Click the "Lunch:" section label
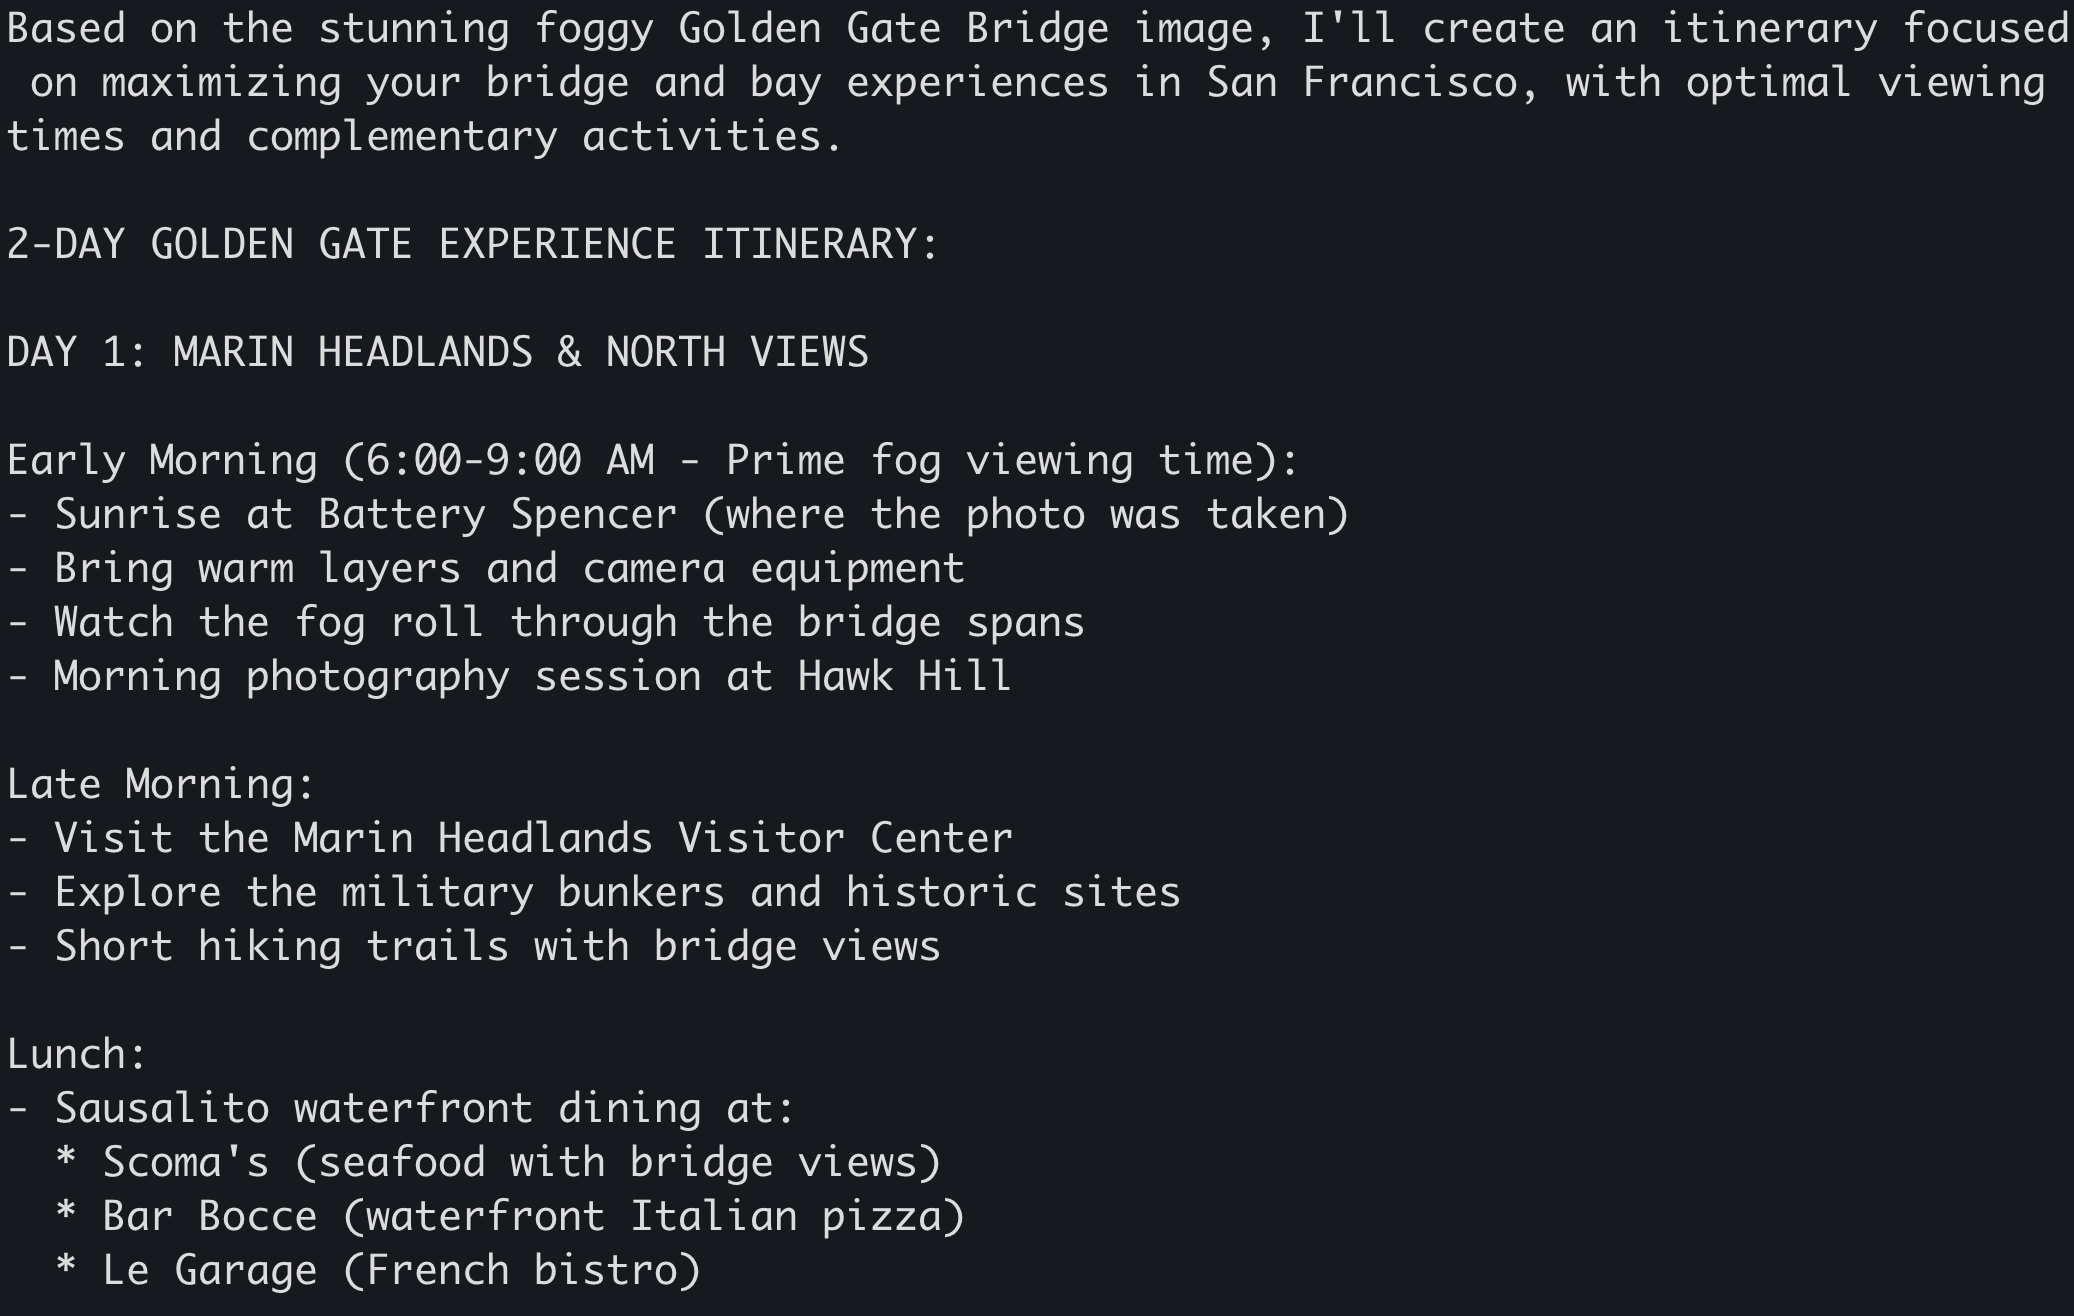The image size is (2074, 1316). point(77,1055)
